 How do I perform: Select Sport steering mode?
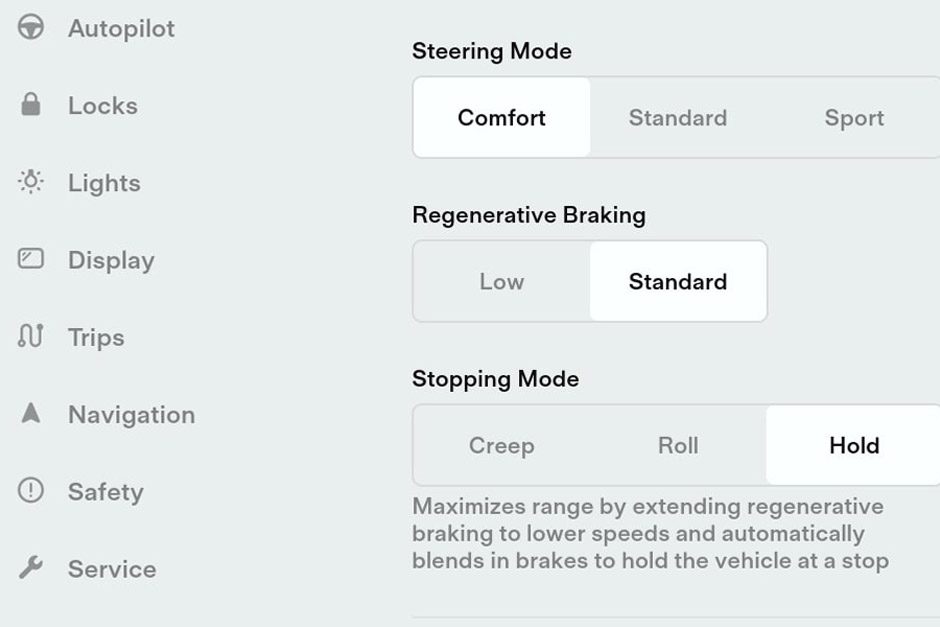click(853, 117)
